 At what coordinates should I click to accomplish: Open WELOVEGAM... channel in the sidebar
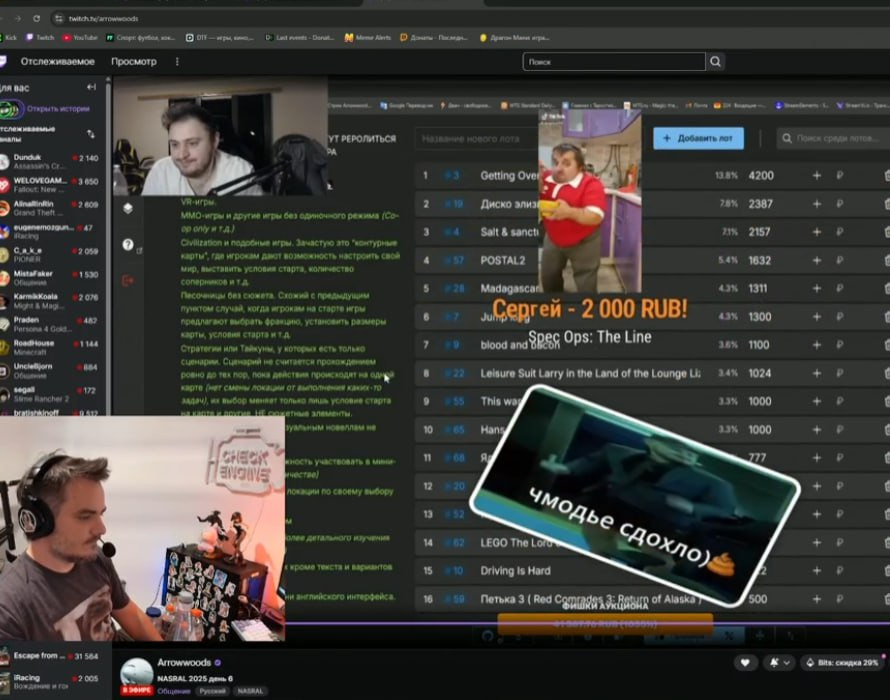pos(50,185)
